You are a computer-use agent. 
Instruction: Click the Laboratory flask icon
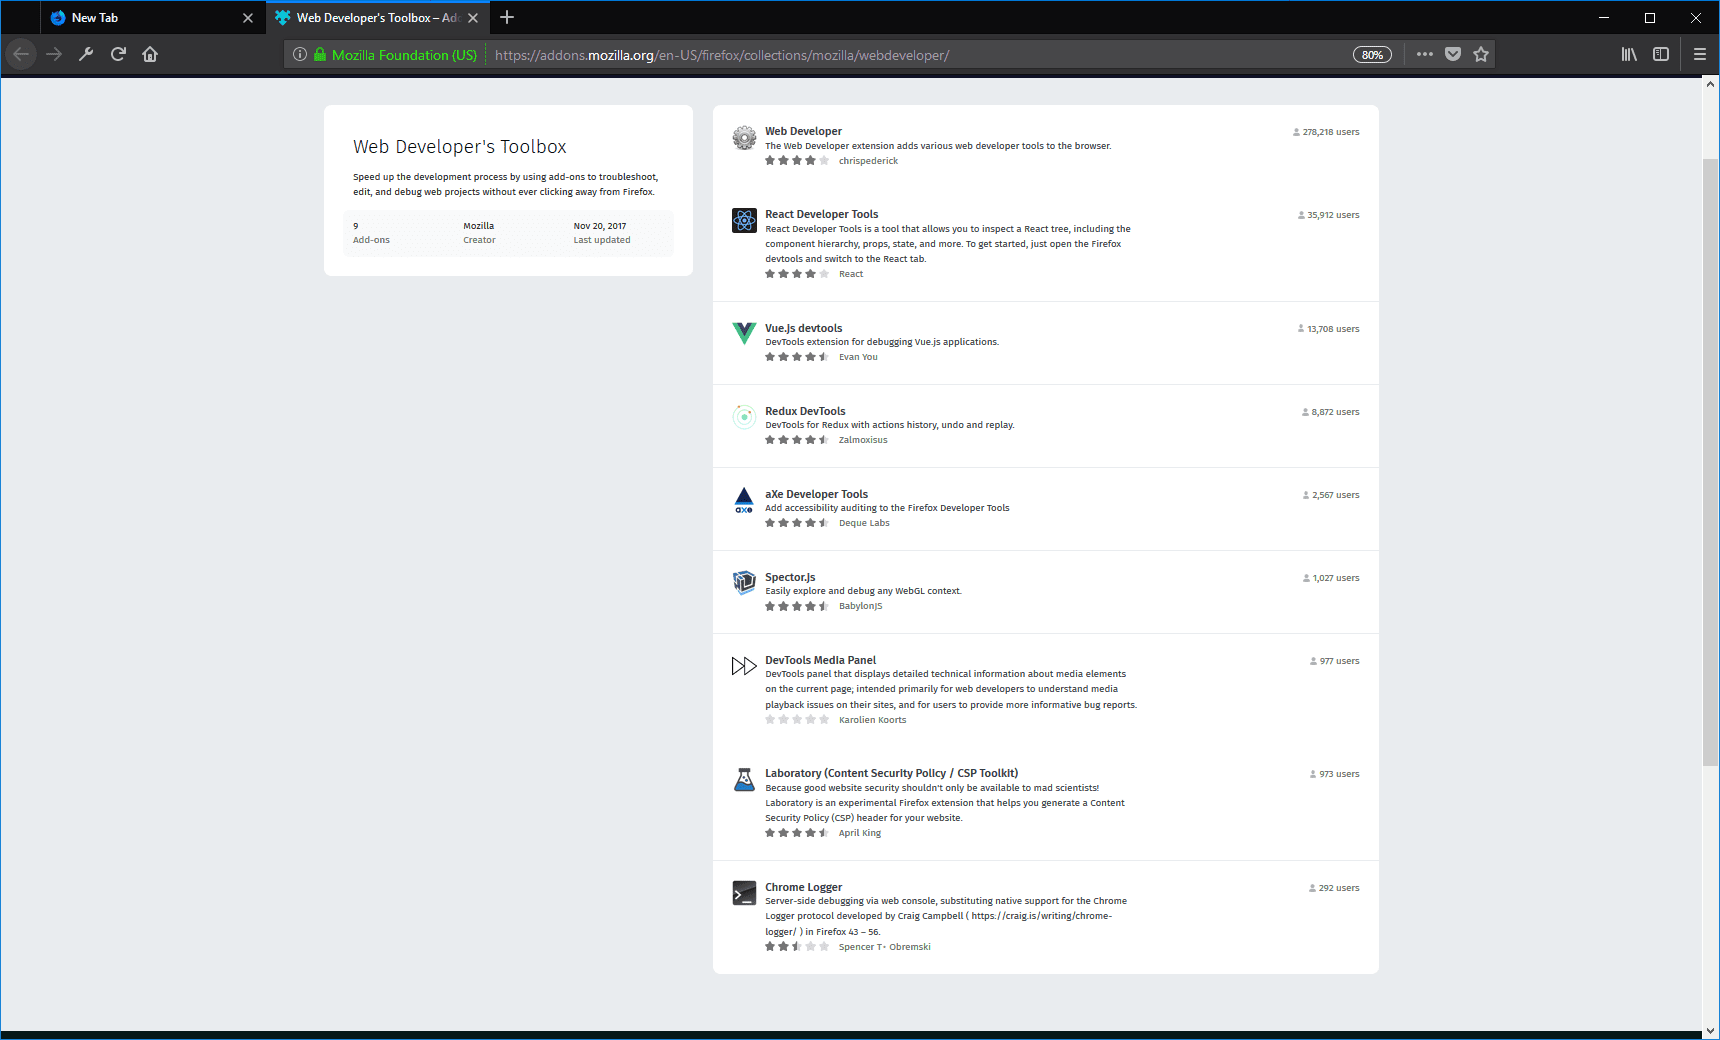coord(744,780)
